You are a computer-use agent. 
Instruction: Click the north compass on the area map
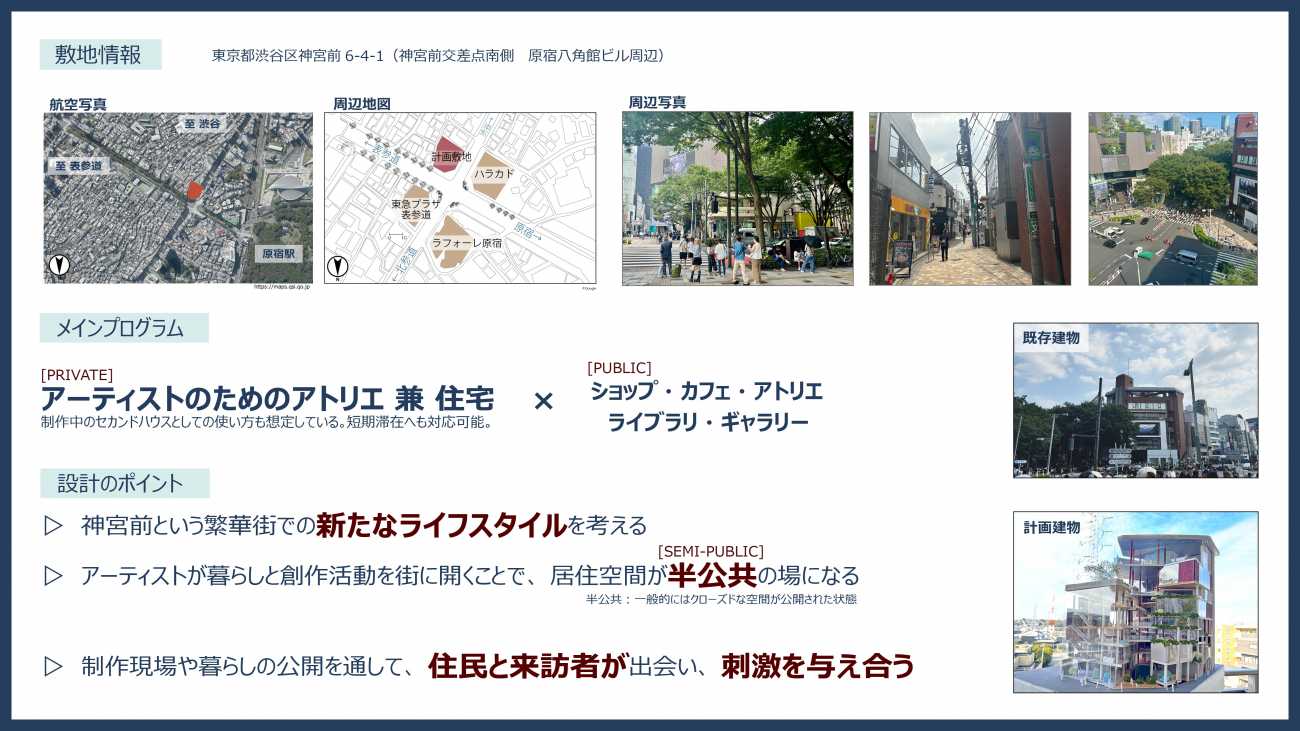pos(339,267)
